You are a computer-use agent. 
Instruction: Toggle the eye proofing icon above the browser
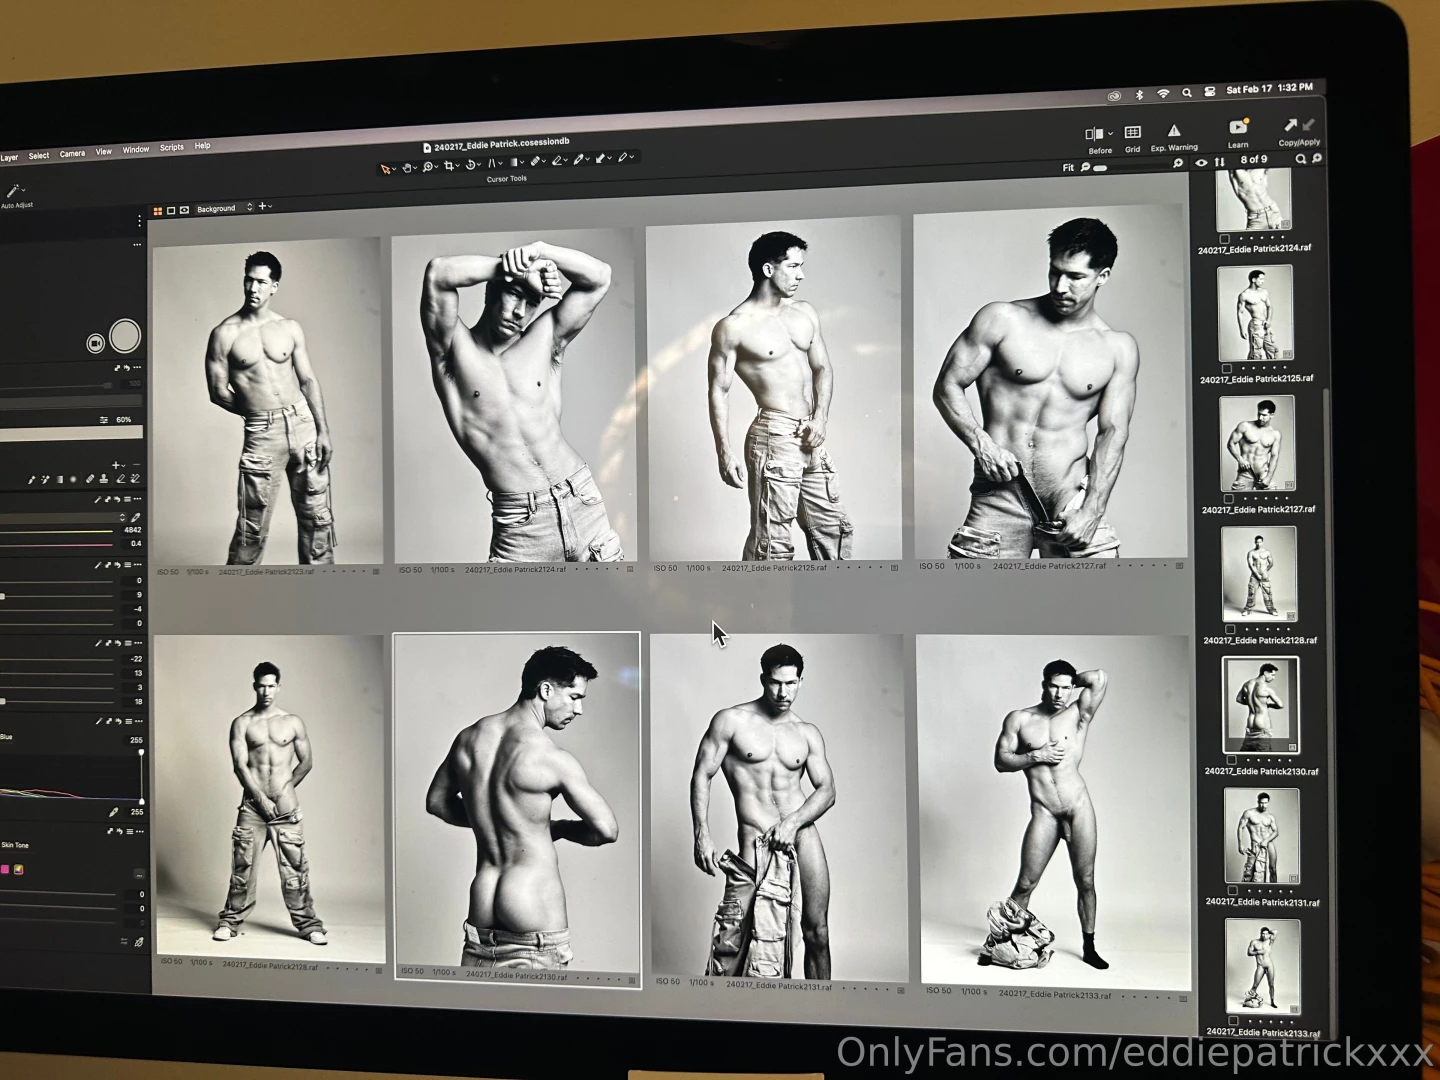tap(1202, 162)
